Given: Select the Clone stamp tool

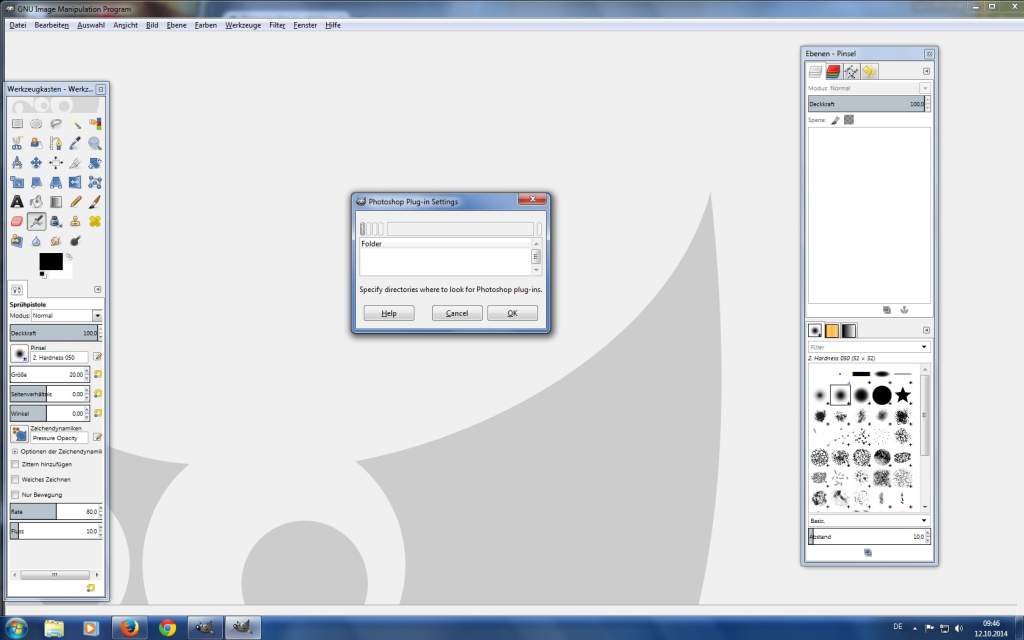Looking at the screenshot, I should (76, 221).
